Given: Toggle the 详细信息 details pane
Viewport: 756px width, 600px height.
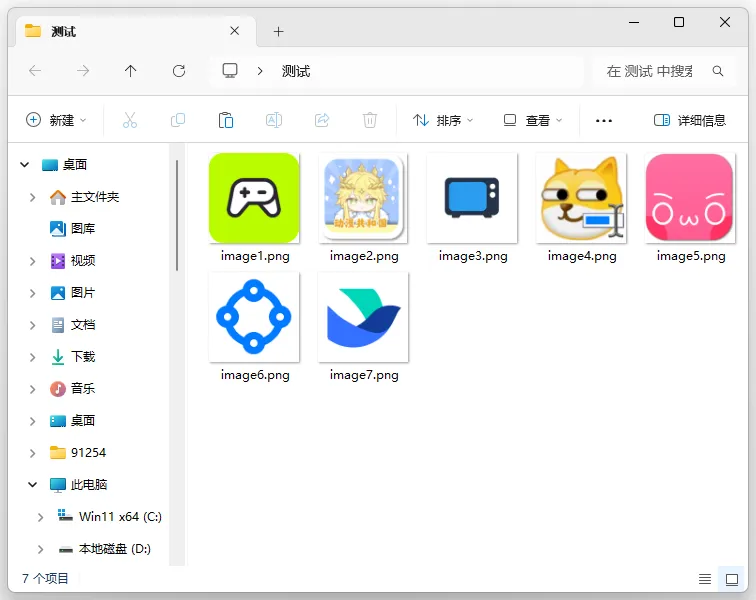Looking at the screenshot, I should (689, 120).
